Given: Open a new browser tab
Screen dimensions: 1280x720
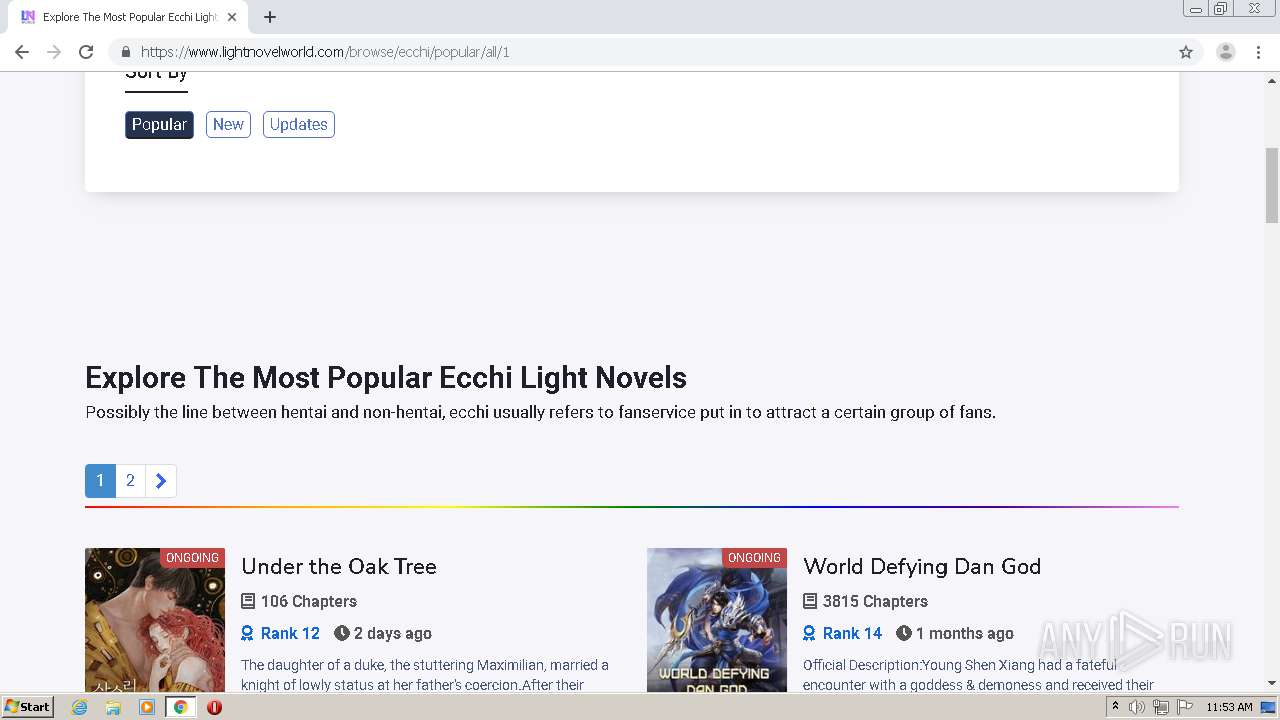Looking at the screenshot, I should [270, 17].
